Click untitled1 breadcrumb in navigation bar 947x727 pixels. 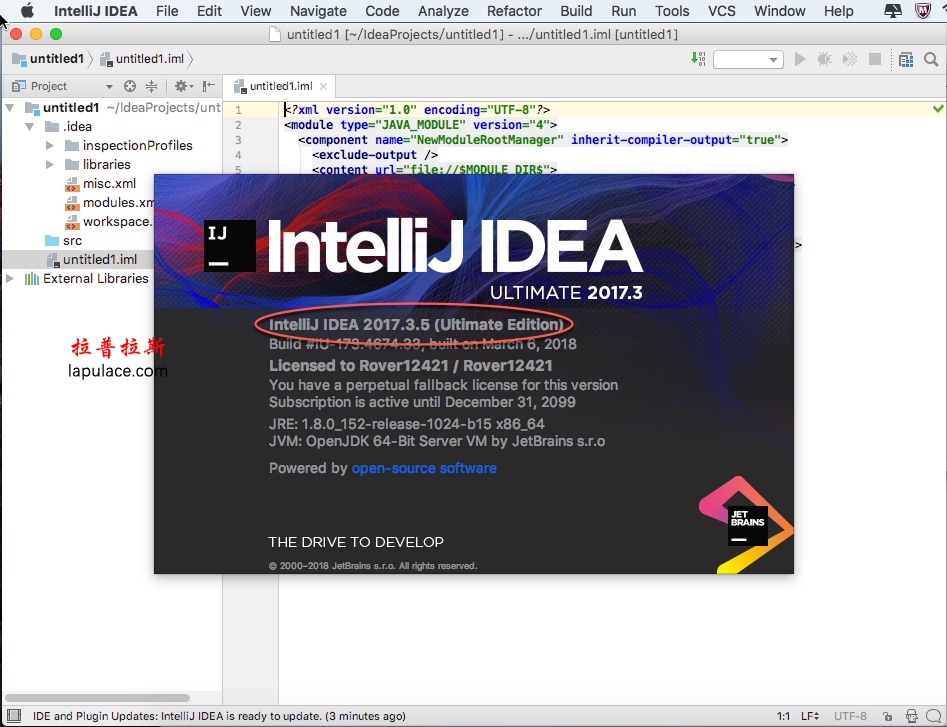tap(48, 59)
